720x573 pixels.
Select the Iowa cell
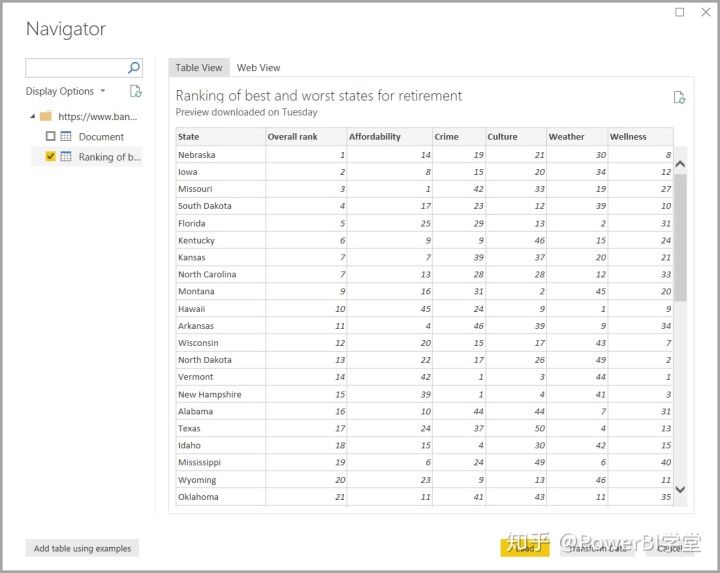click(x=220, y=172)
